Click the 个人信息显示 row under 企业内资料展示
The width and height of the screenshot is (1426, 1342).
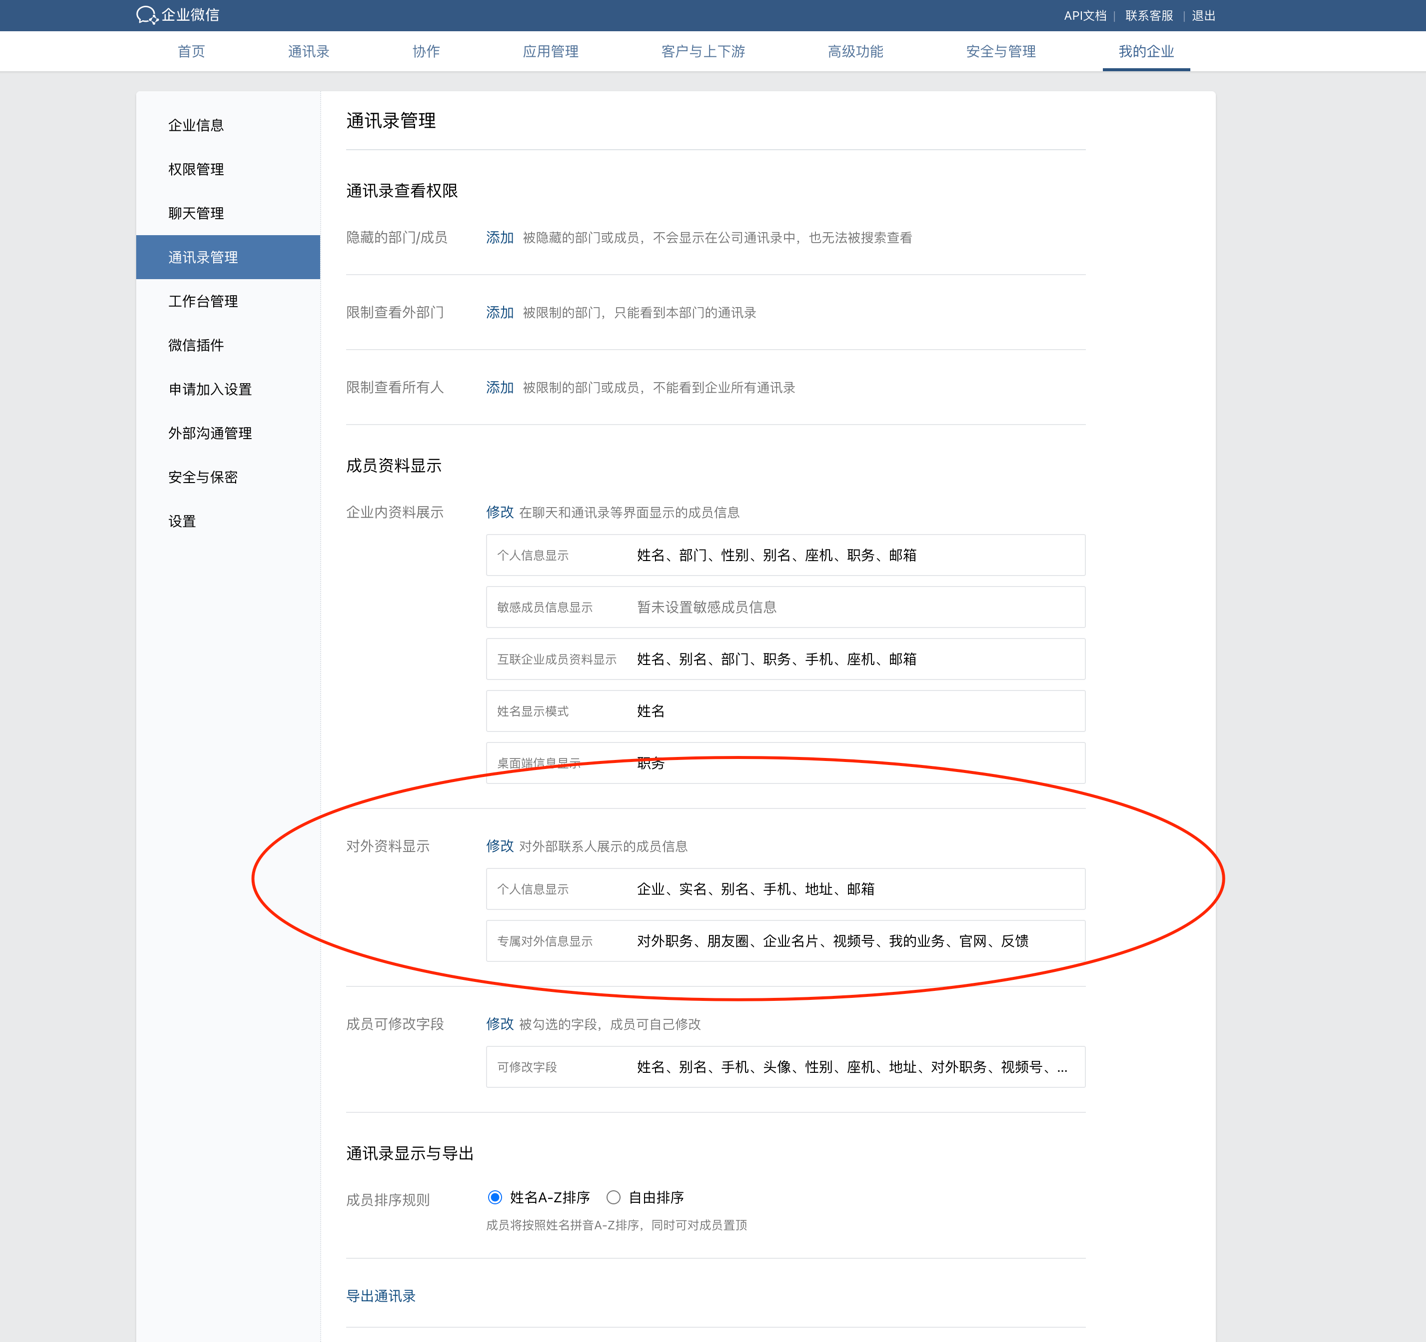point(785,555)
